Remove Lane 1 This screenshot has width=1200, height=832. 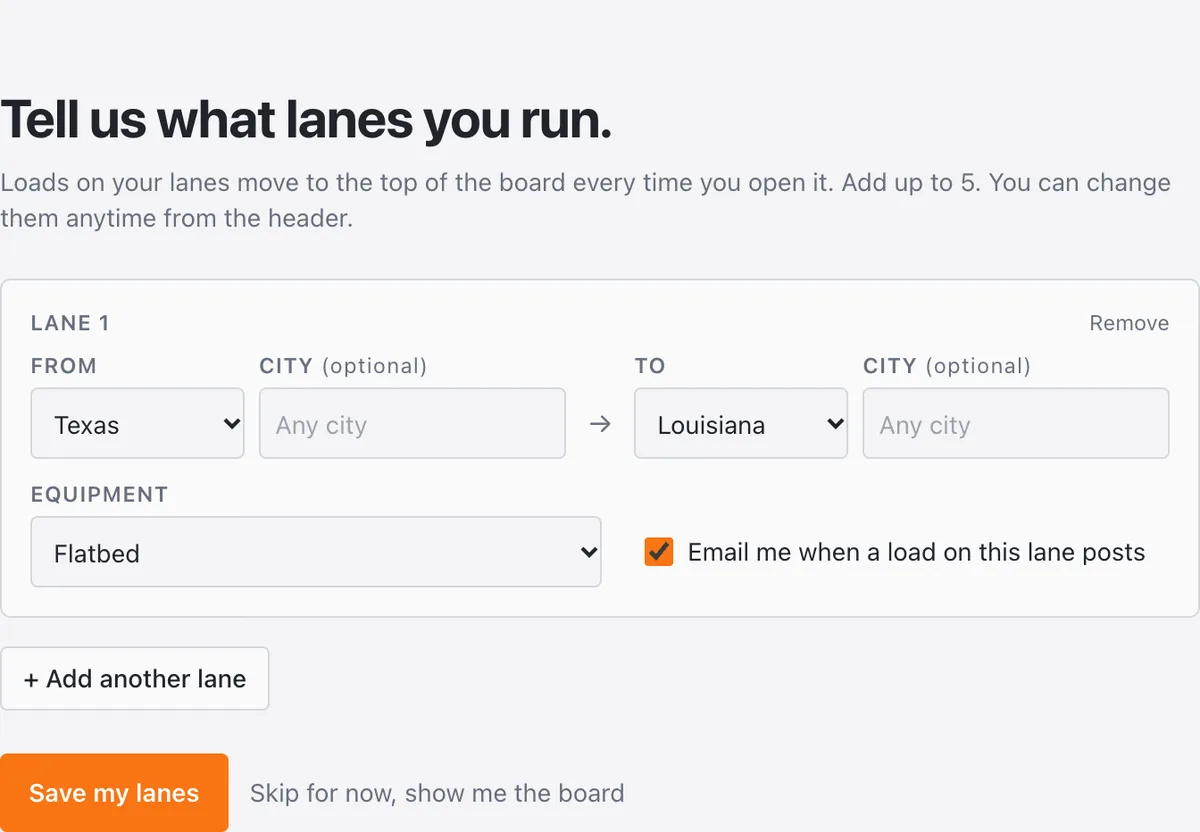(x=1129, y=323)
